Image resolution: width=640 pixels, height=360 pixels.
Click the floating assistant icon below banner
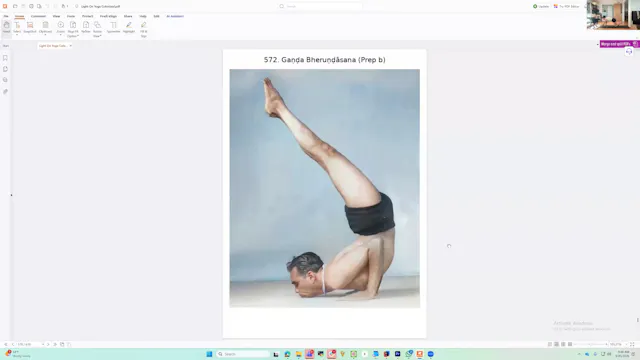coord(629,52)
